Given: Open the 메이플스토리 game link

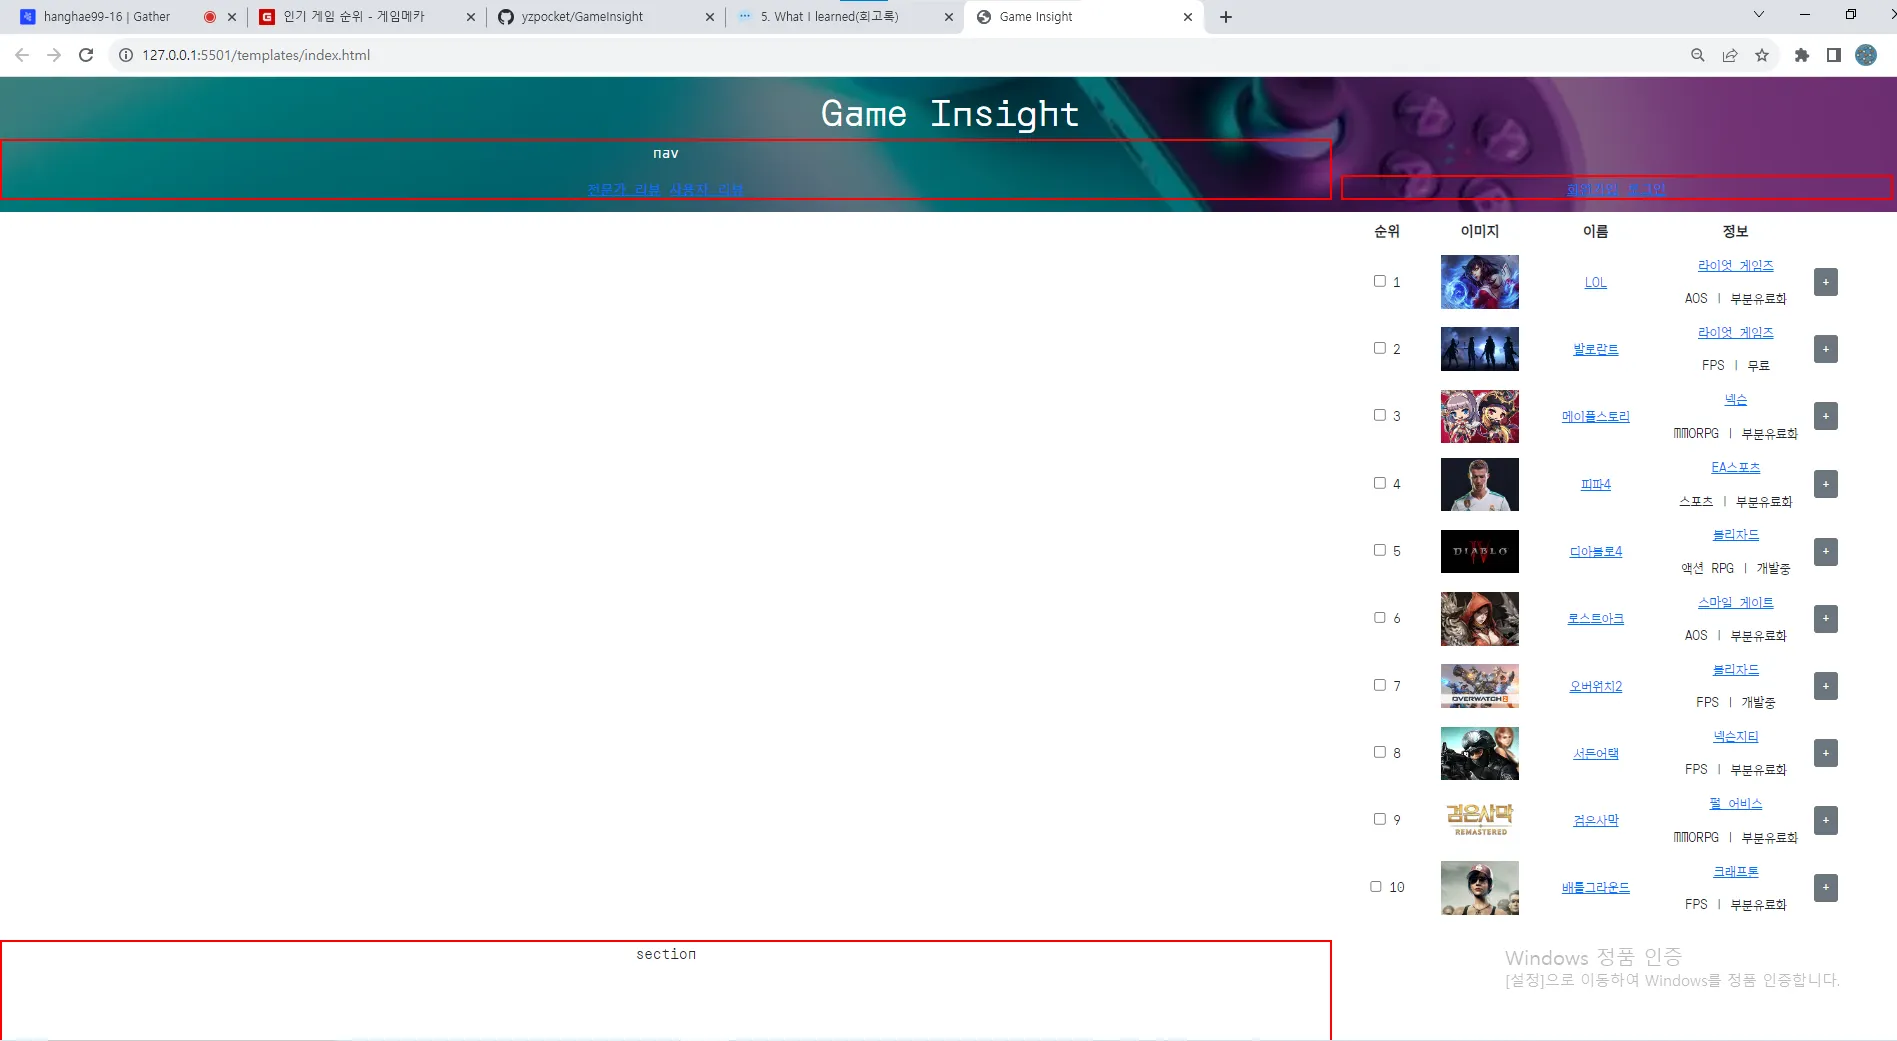Looking at the screenshot, I should point(1596,417).
